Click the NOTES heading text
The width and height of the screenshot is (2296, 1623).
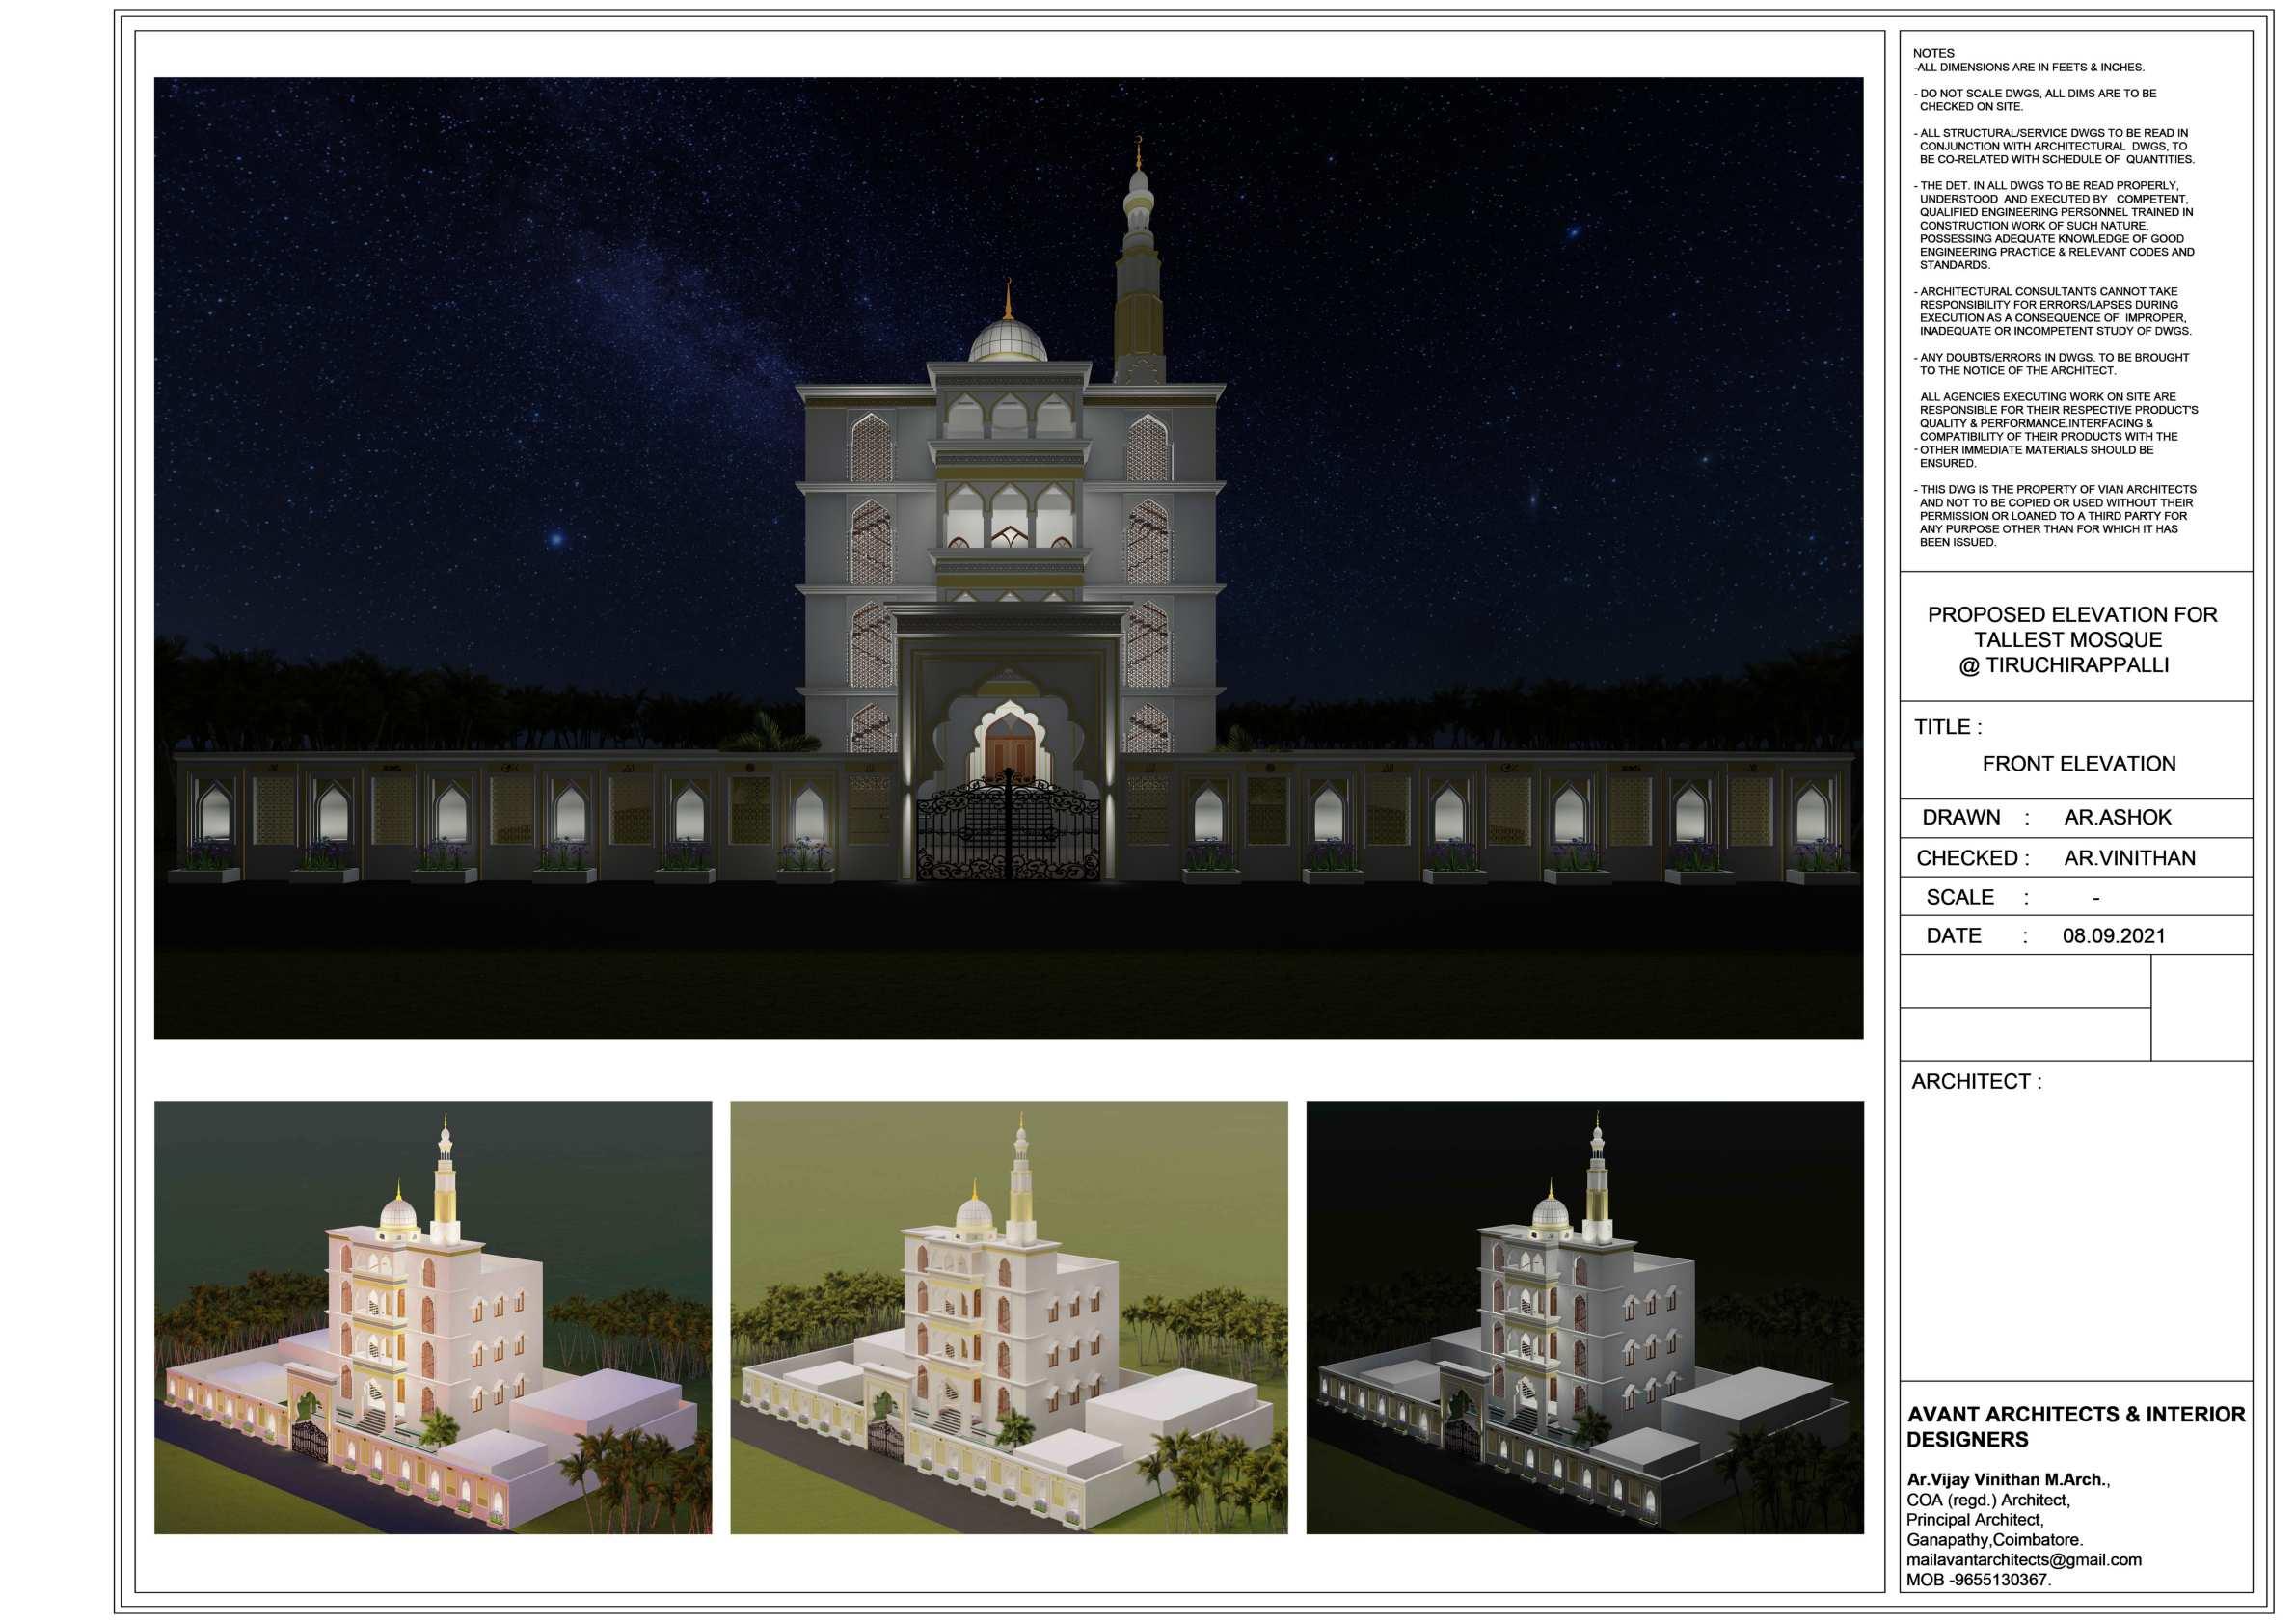click(1933, 53)
